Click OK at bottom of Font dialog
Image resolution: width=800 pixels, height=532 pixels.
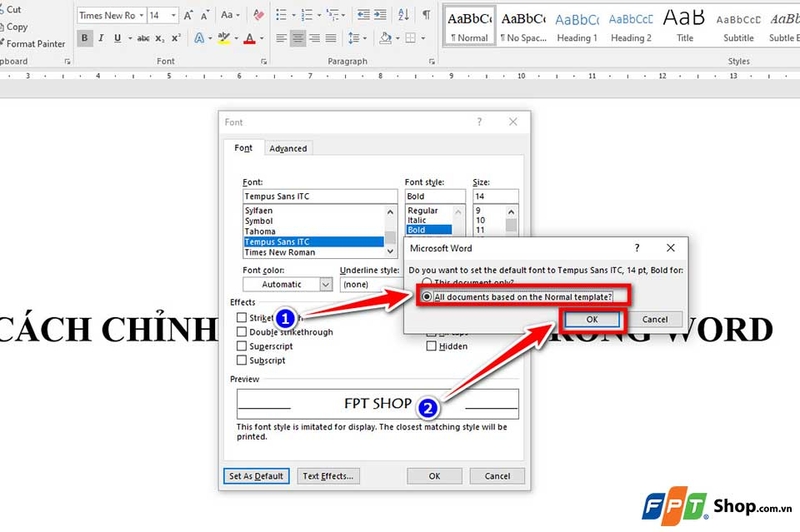point(434,476)
